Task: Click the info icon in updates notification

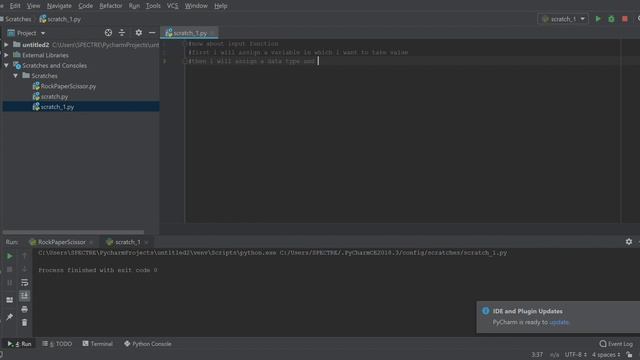Action: coord(485,311)
